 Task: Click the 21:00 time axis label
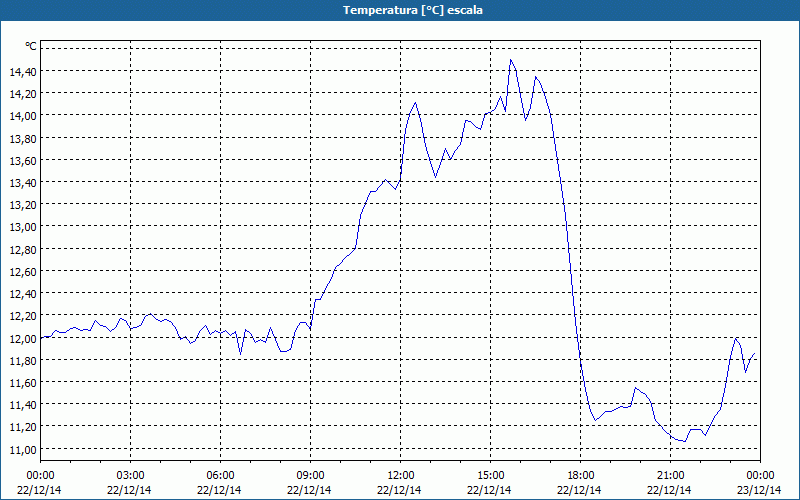[x=670, y=476]
